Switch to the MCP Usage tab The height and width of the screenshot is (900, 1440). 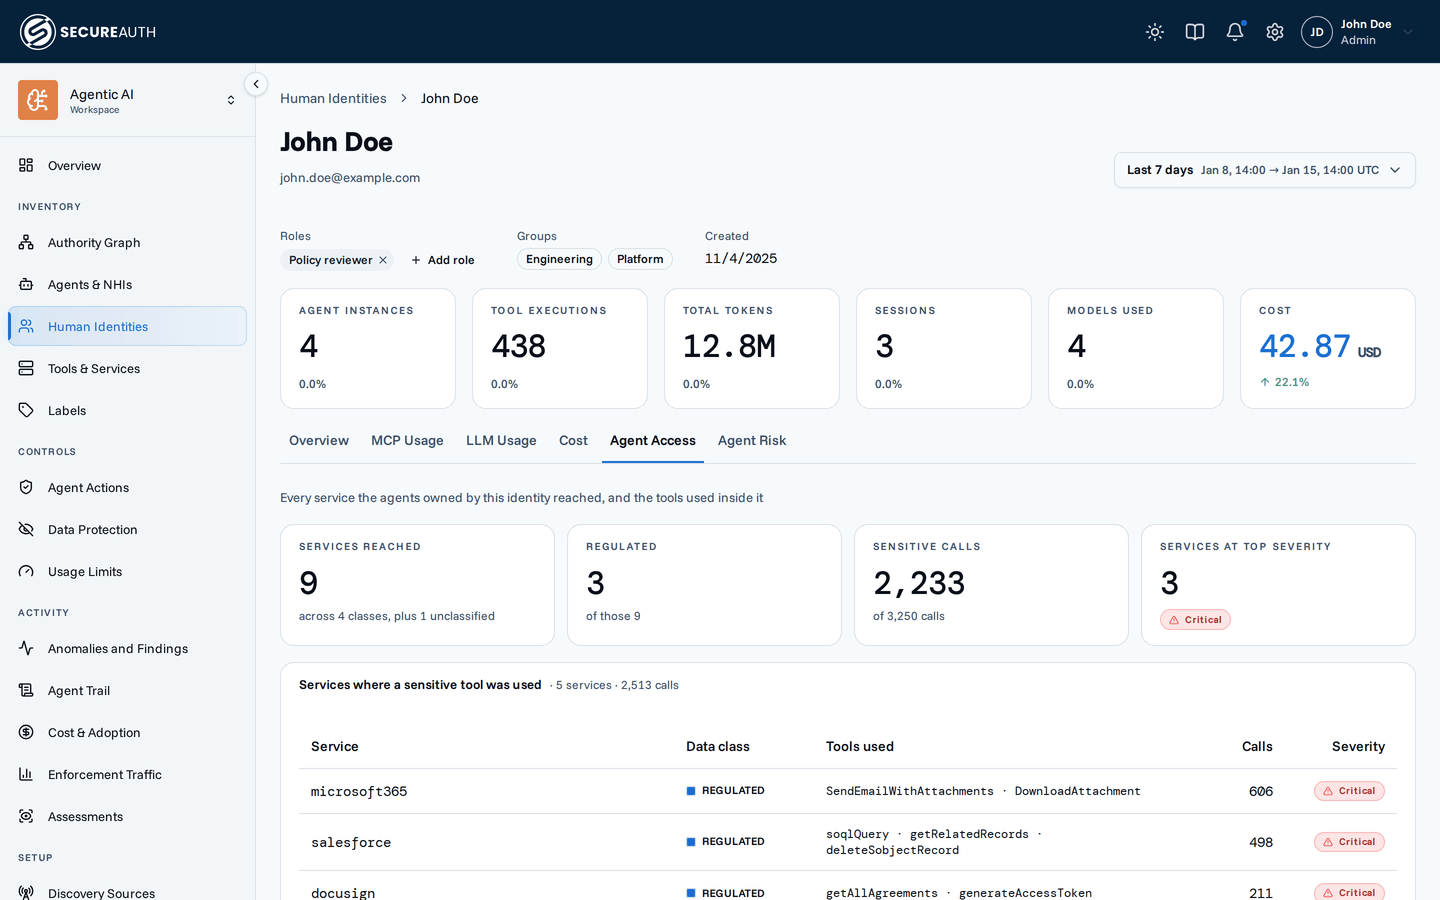[407, 441]
